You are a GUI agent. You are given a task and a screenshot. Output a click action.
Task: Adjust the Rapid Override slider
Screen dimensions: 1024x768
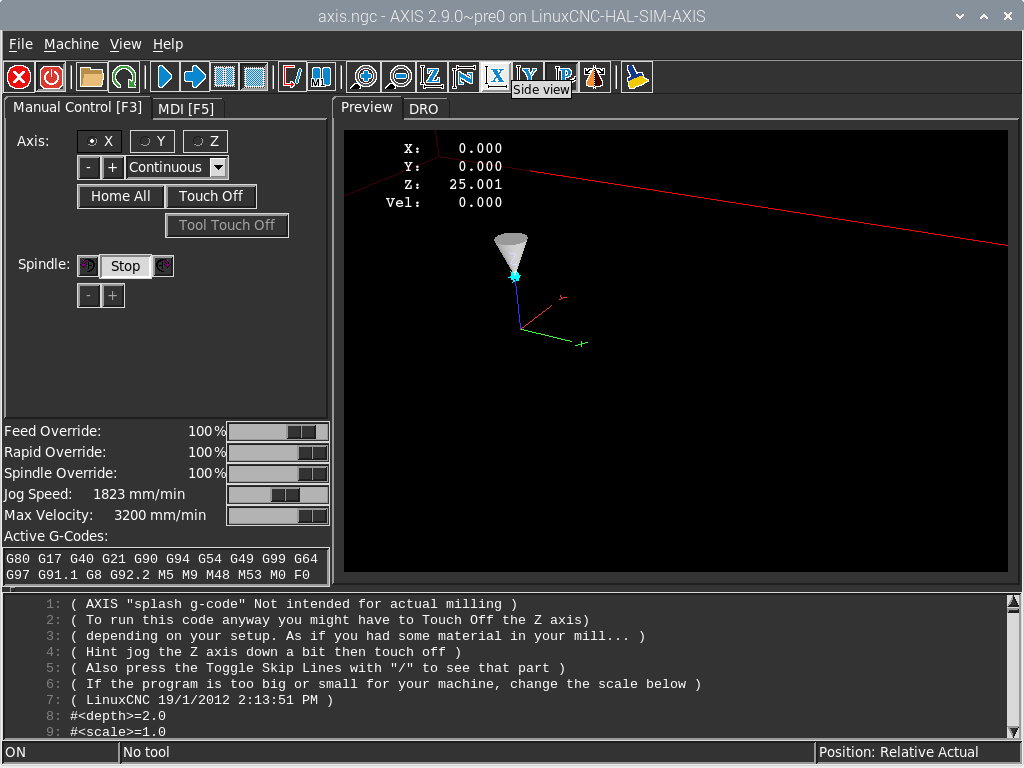278,453
